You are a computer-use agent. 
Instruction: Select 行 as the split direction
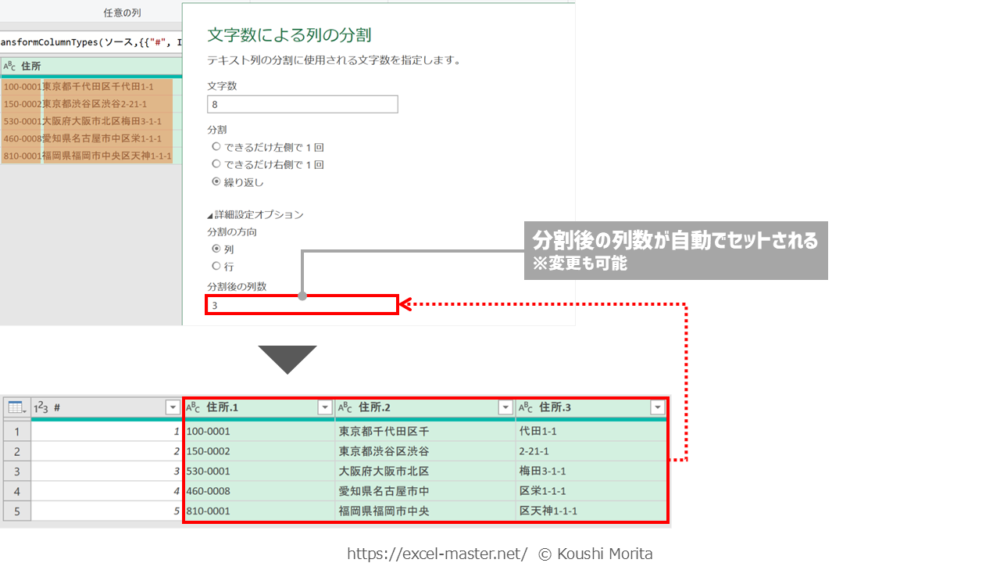tap(216, 266)
